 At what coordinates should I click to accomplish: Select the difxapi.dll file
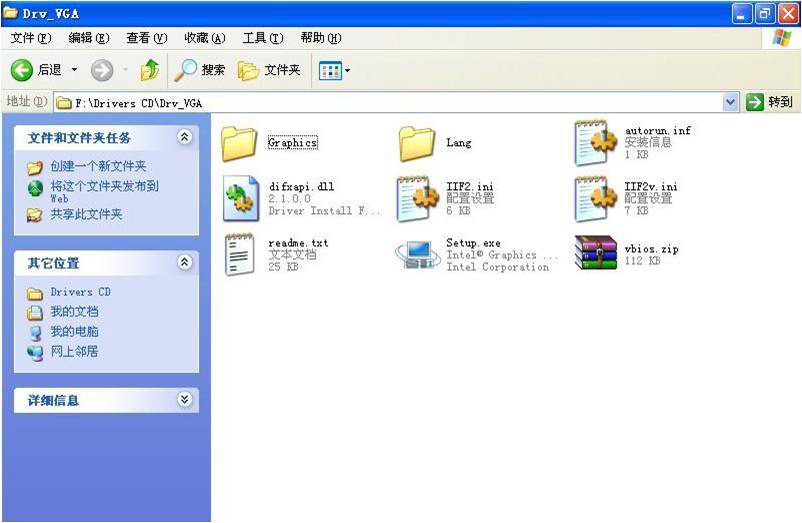coord(241,198)
